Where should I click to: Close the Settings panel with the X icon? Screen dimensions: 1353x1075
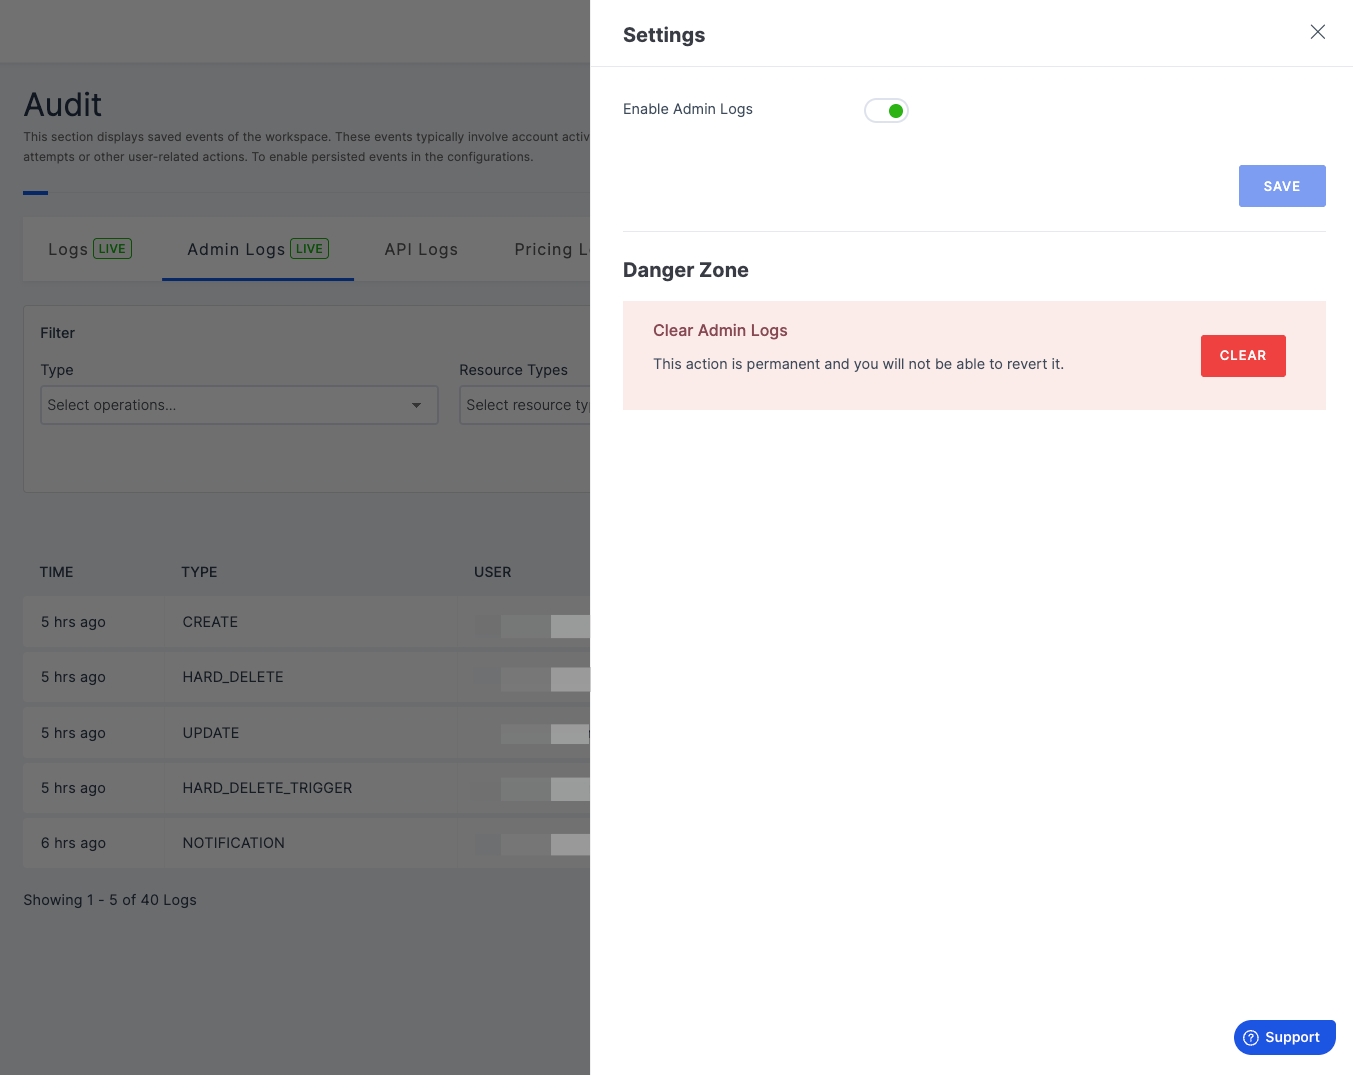[1317, 32]
